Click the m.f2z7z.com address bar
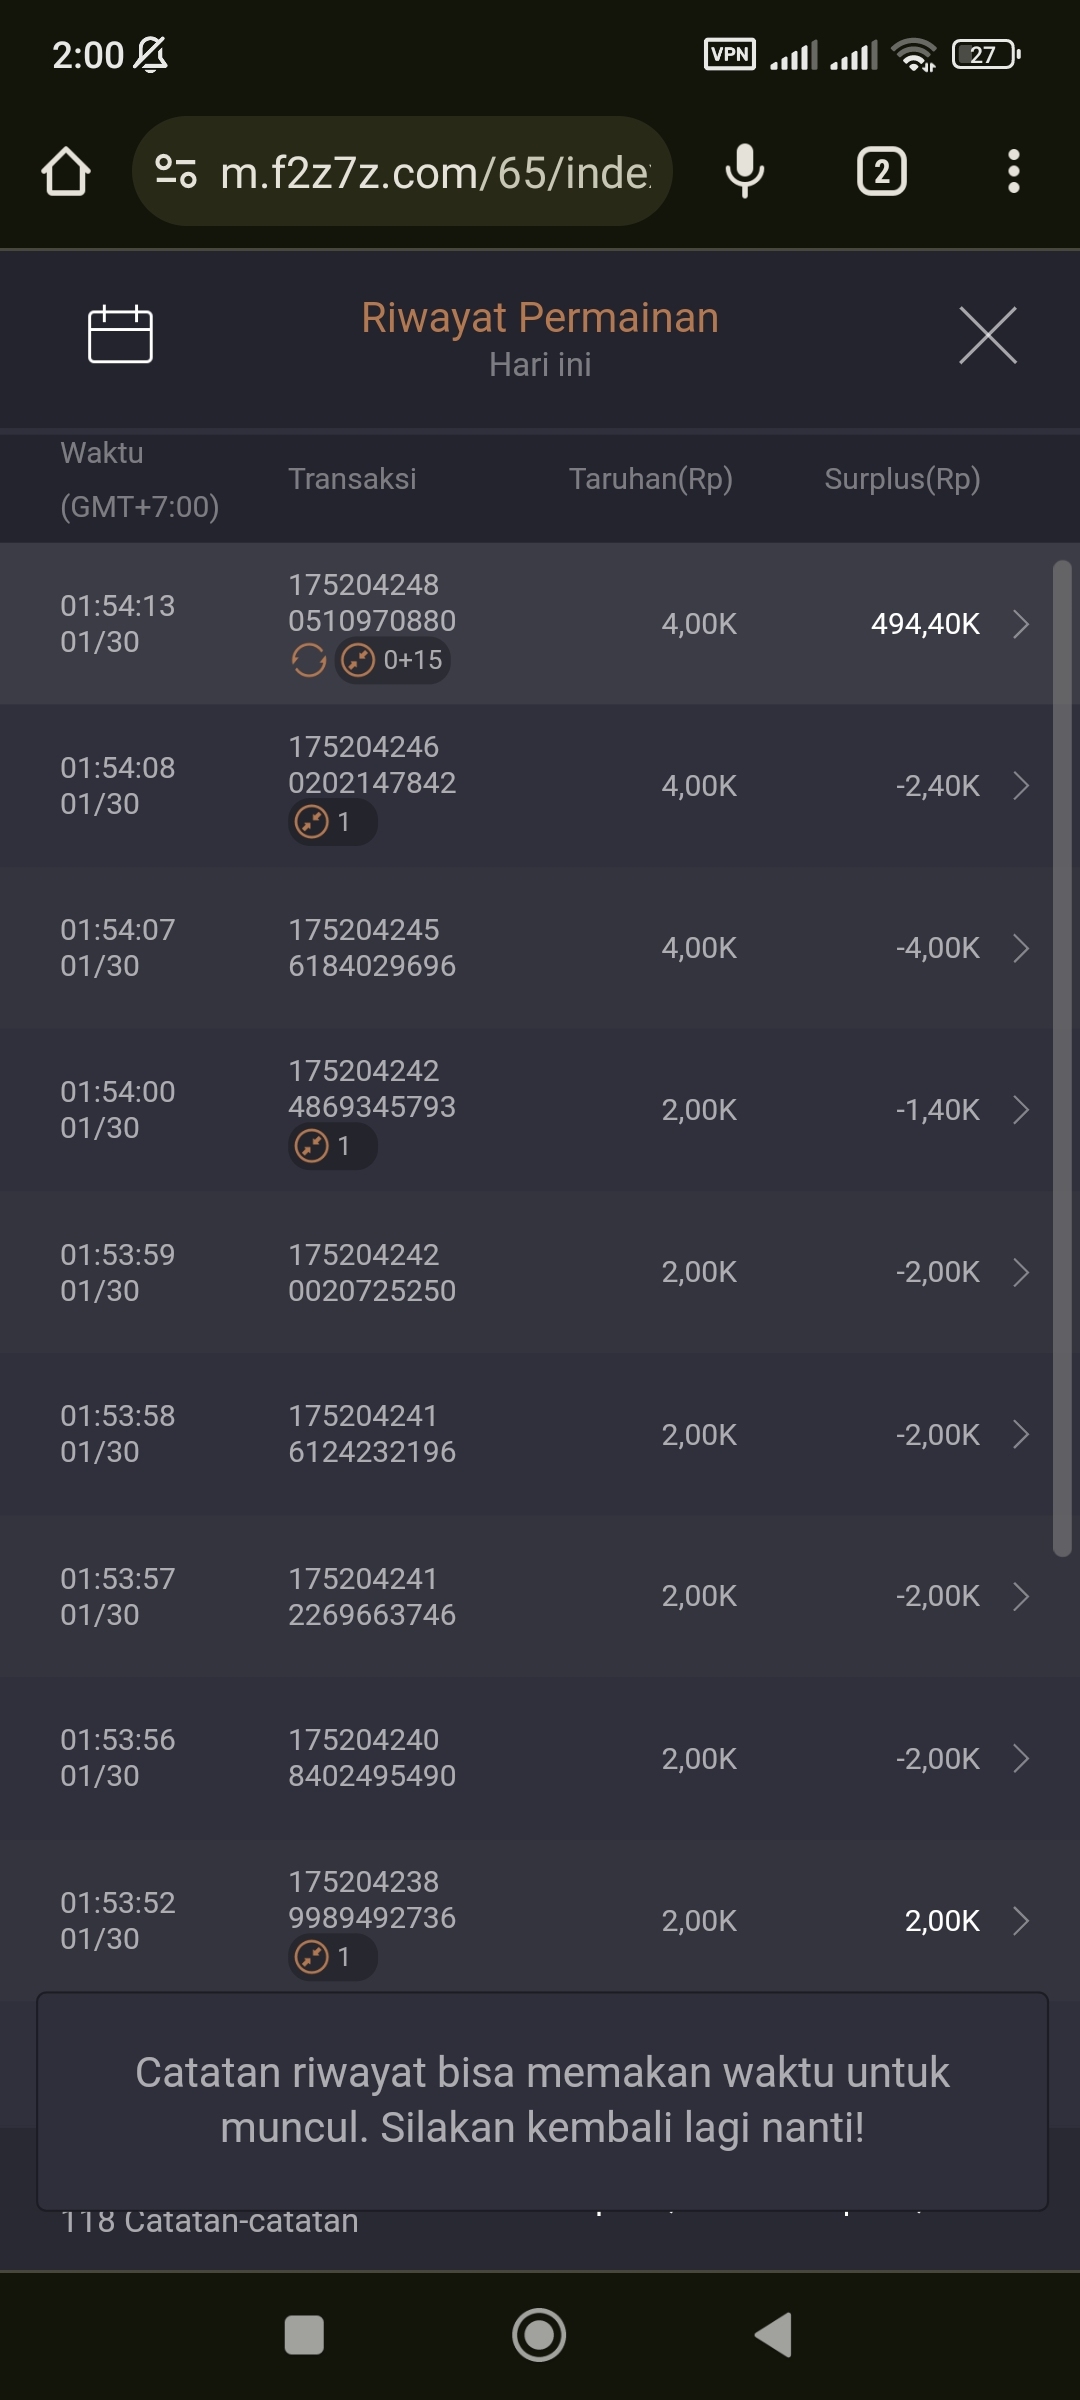Image resolution: width=1080 pixels, height=2400 pixels. (435, 172)
